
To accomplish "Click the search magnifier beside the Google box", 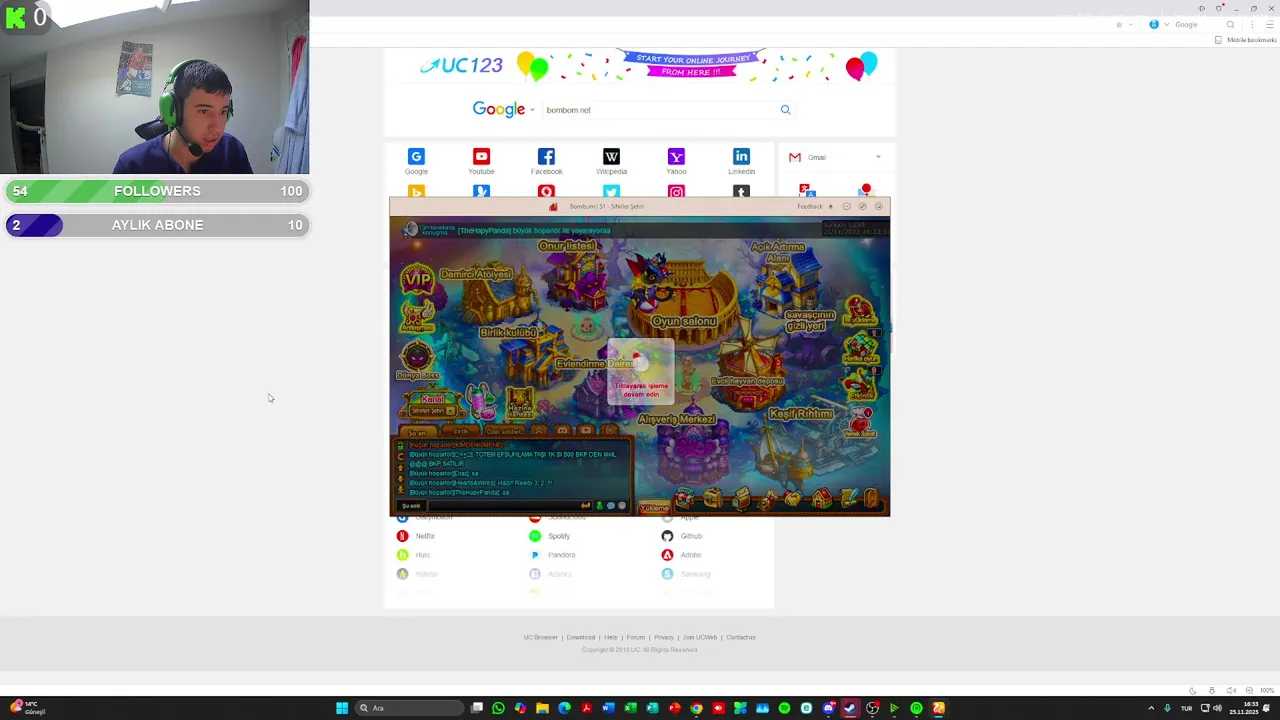I will 785,110.
